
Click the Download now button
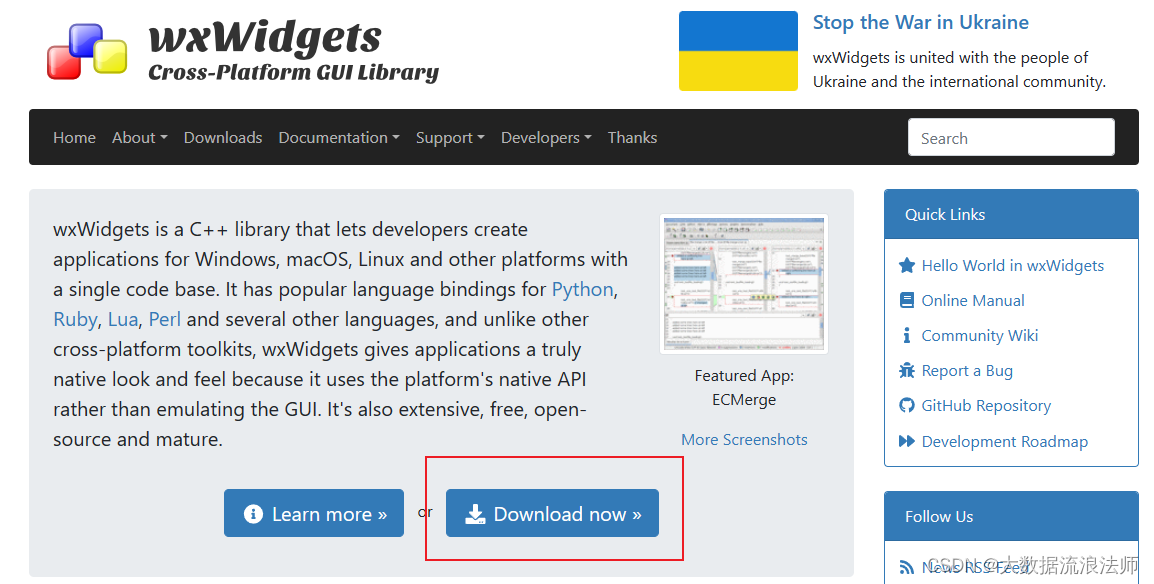point(552,513)
